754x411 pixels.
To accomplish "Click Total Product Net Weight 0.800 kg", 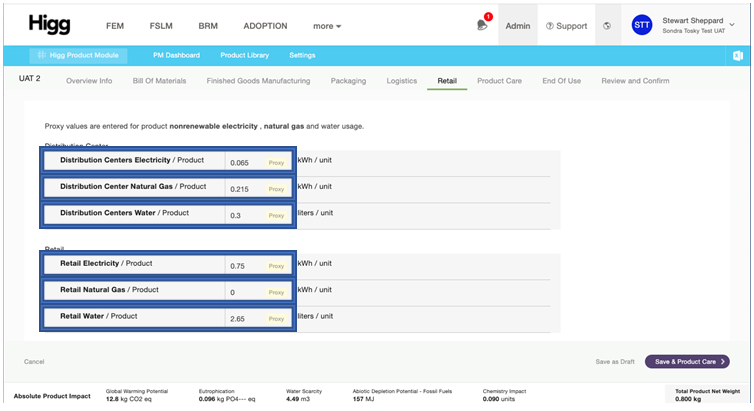I will (707, 395).
